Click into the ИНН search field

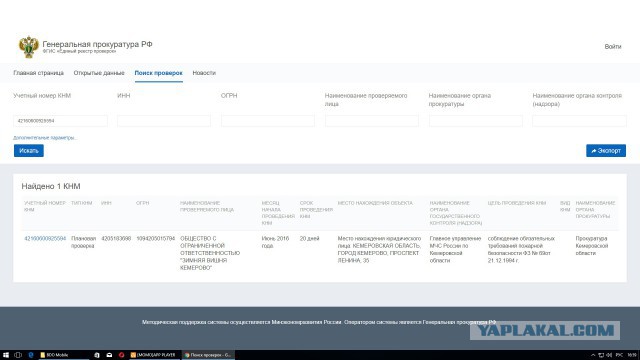click(x=164, y=121)
